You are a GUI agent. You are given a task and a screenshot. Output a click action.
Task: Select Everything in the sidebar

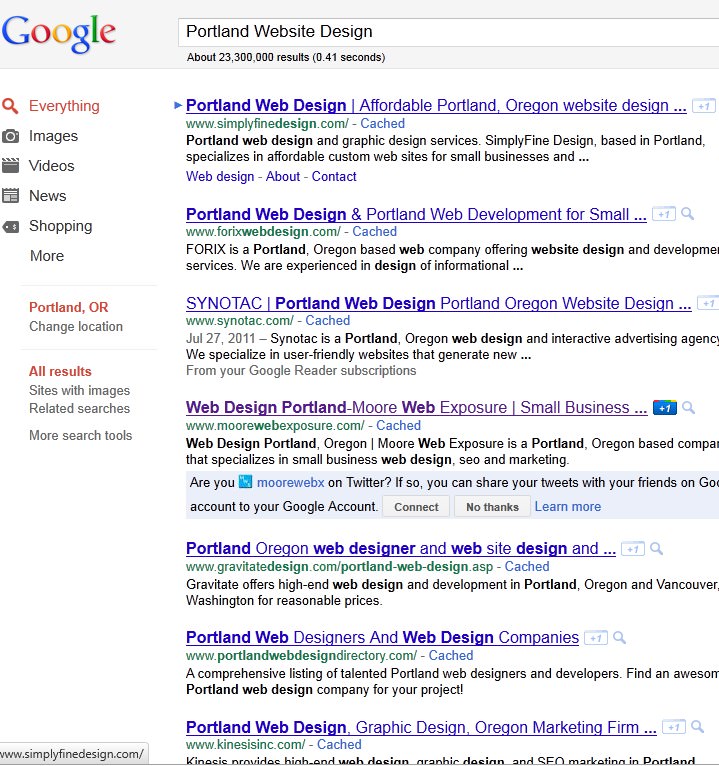pos(64,106)
